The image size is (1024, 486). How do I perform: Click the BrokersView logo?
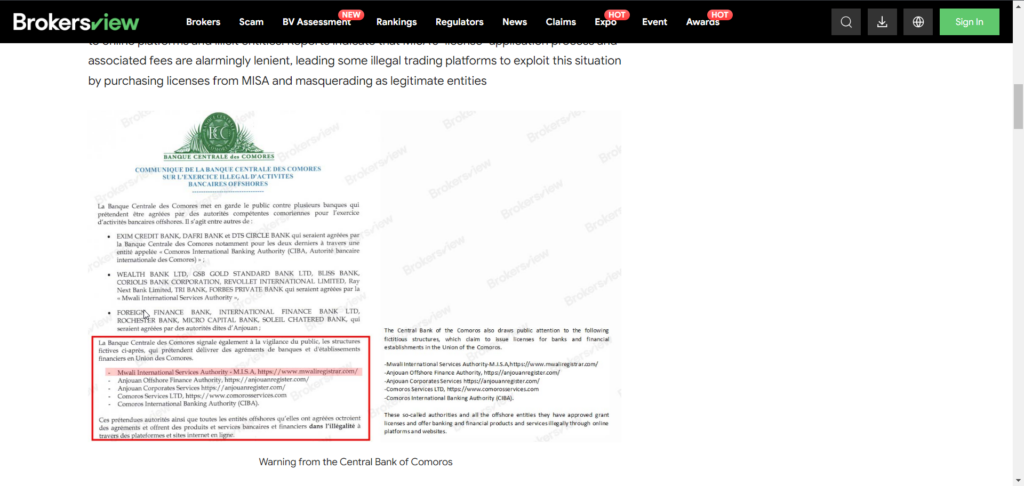click(x=76, y=22)
